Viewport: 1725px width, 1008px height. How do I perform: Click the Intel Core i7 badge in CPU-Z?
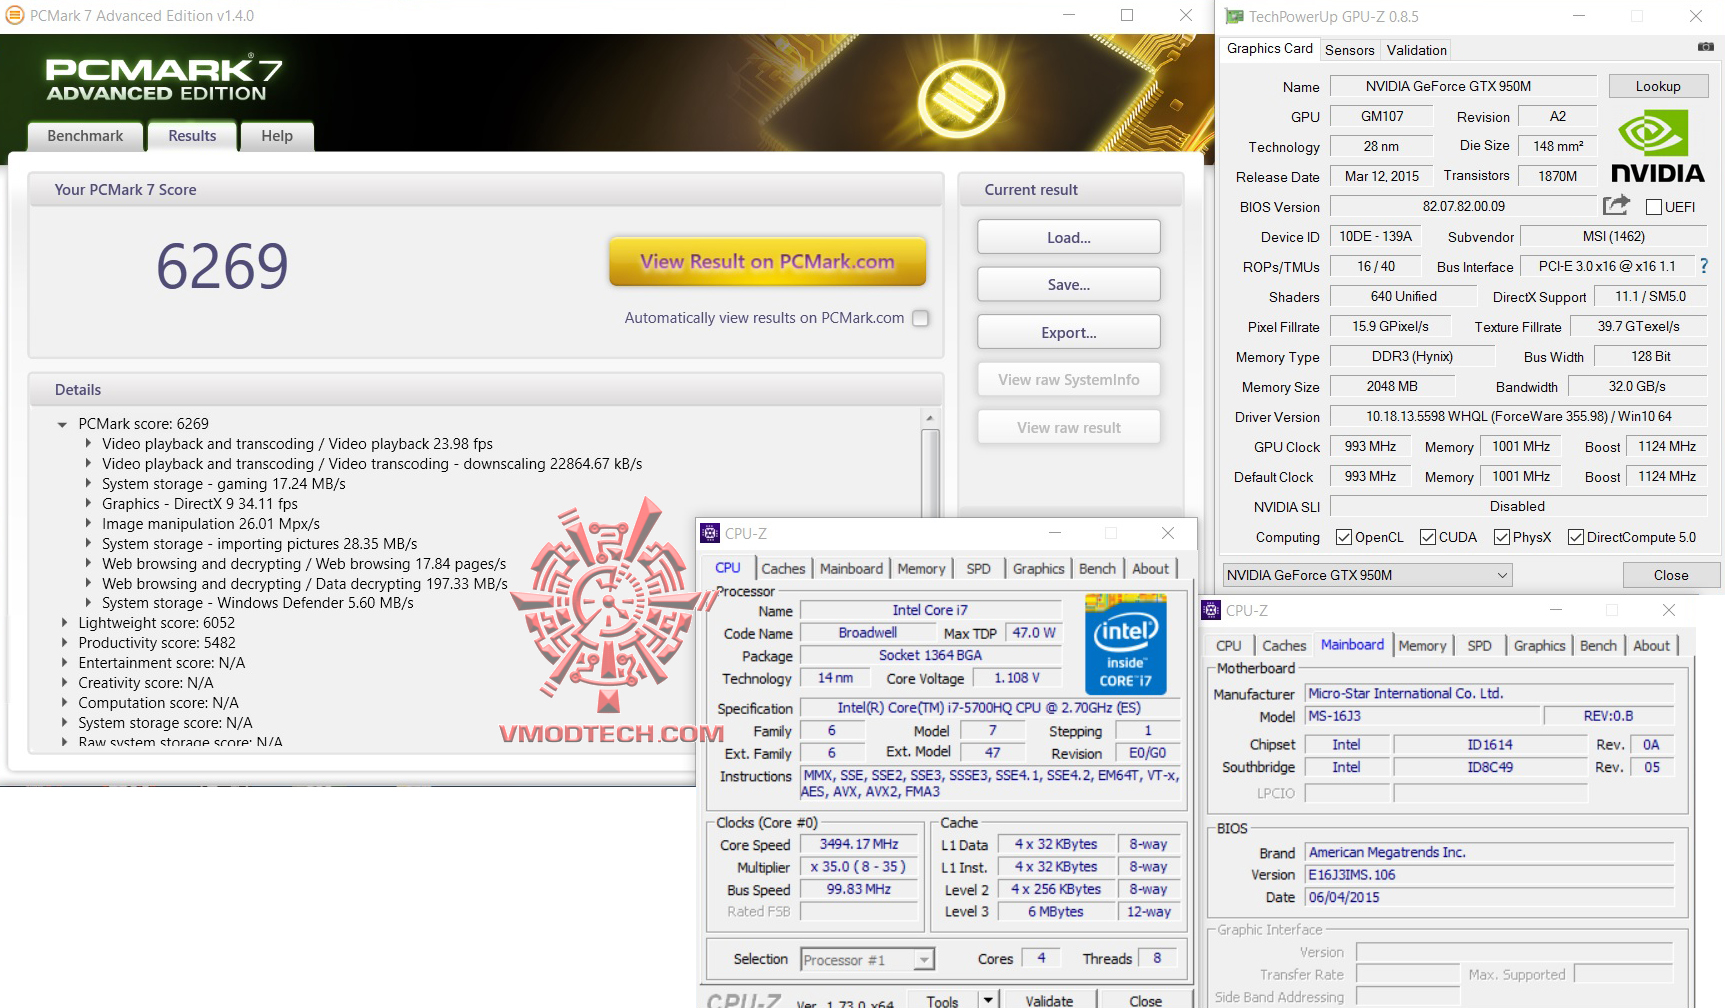(1126, 644)
